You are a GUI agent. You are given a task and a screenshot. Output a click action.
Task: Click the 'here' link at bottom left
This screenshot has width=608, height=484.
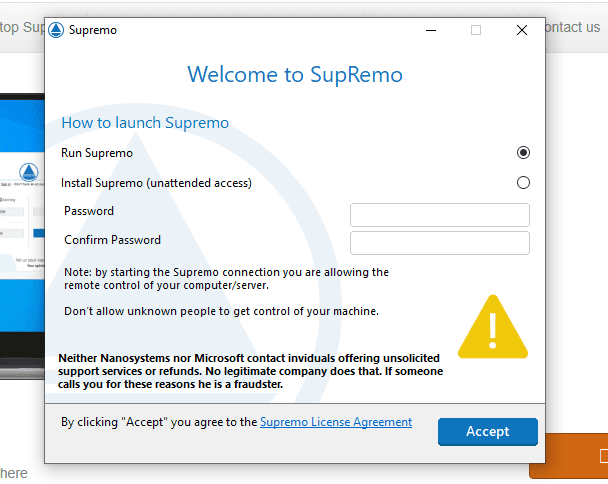tap(14, 473)
